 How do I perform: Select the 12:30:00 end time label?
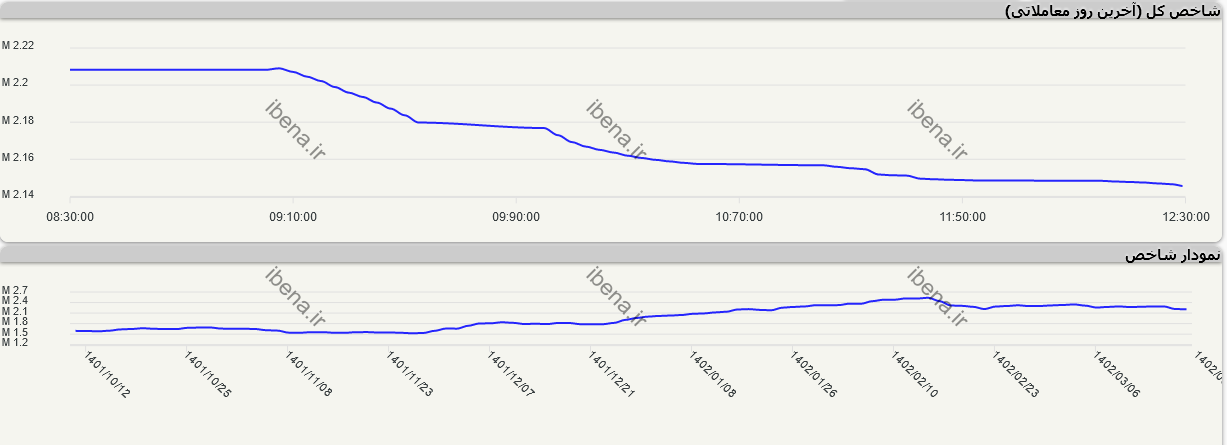1184,217
